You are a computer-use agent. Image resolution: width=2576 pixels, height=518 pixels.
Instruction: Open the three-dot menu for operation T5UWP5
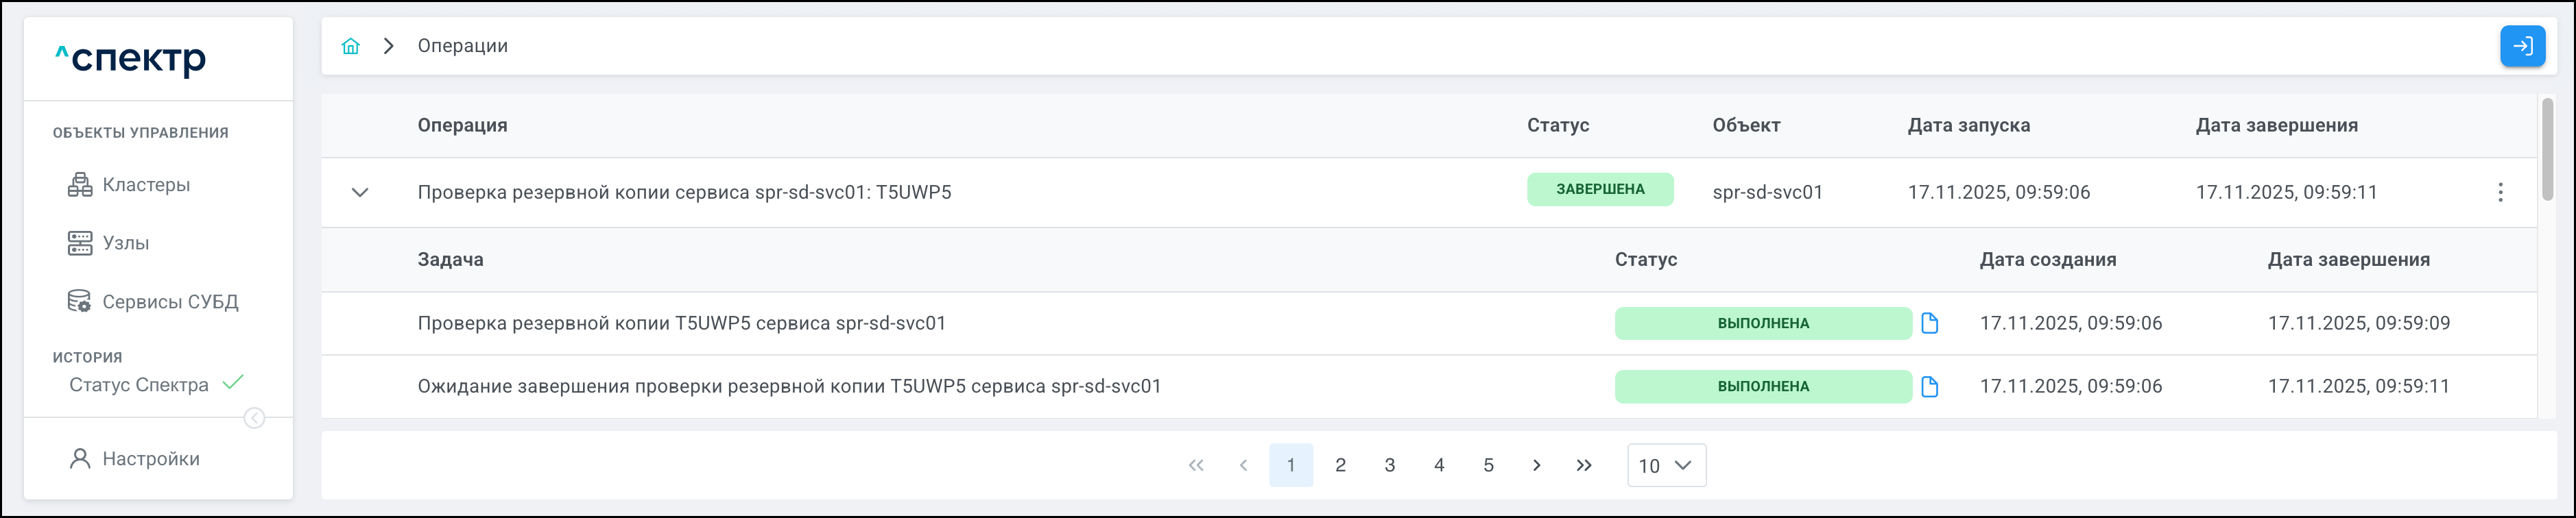pyautogui.click(x=2500, y=192)
